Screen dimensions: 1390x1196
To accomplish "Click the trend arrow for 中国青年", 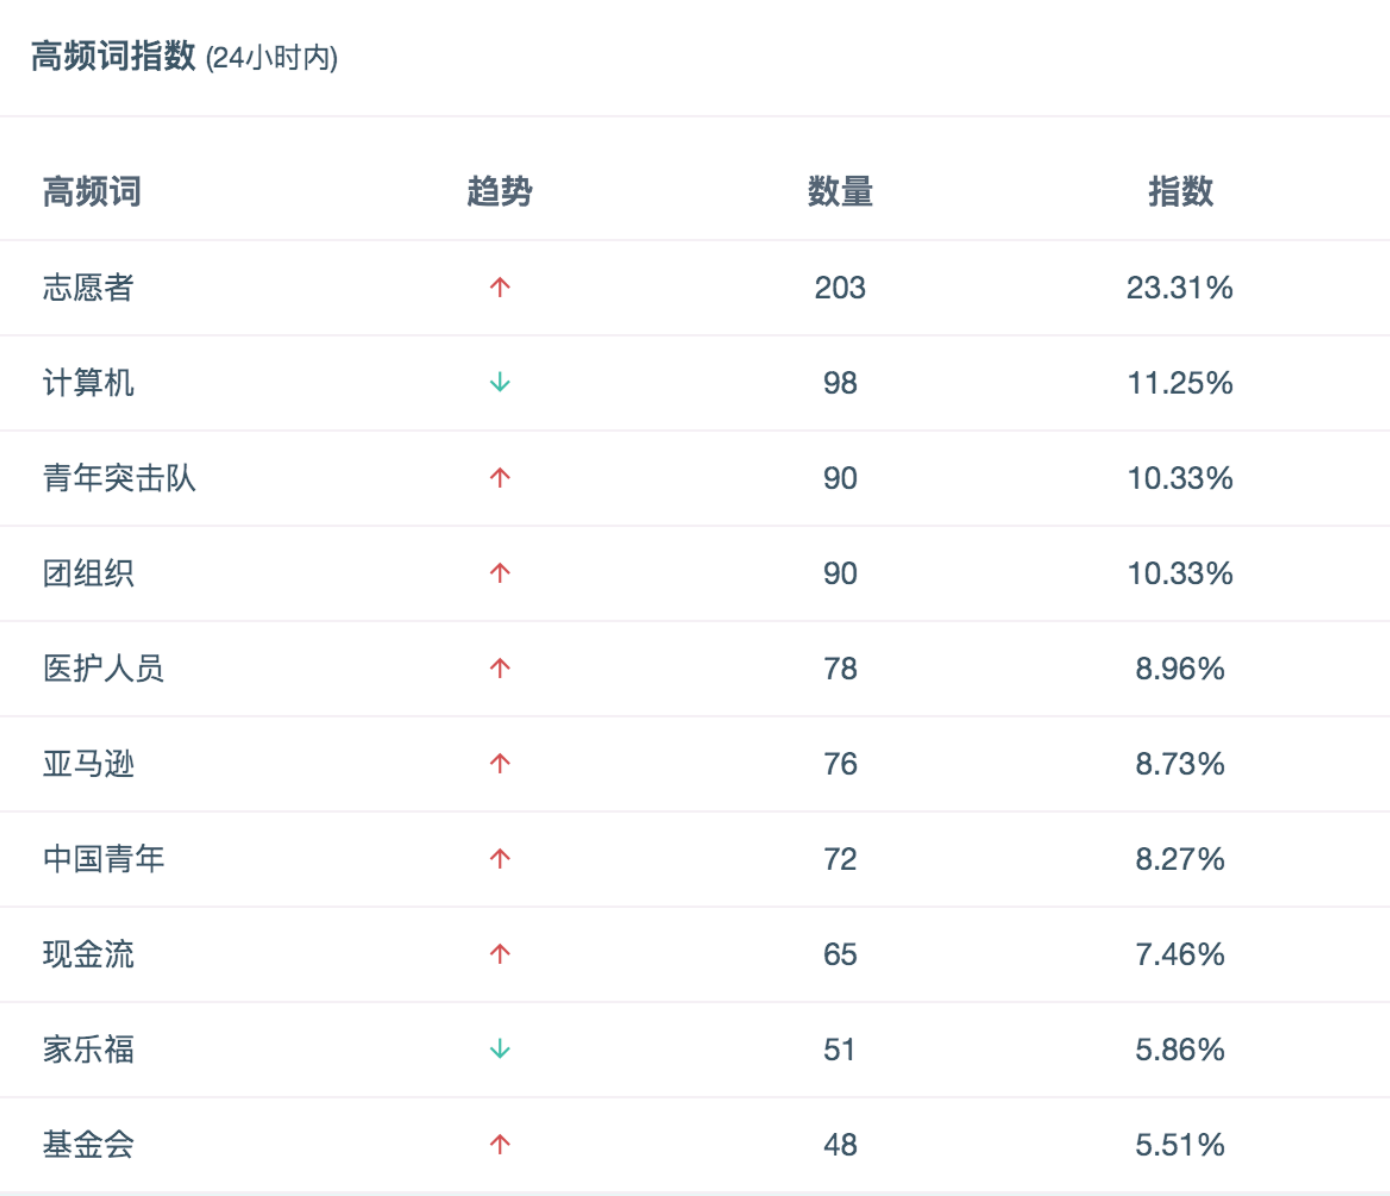I will point(500,859).
